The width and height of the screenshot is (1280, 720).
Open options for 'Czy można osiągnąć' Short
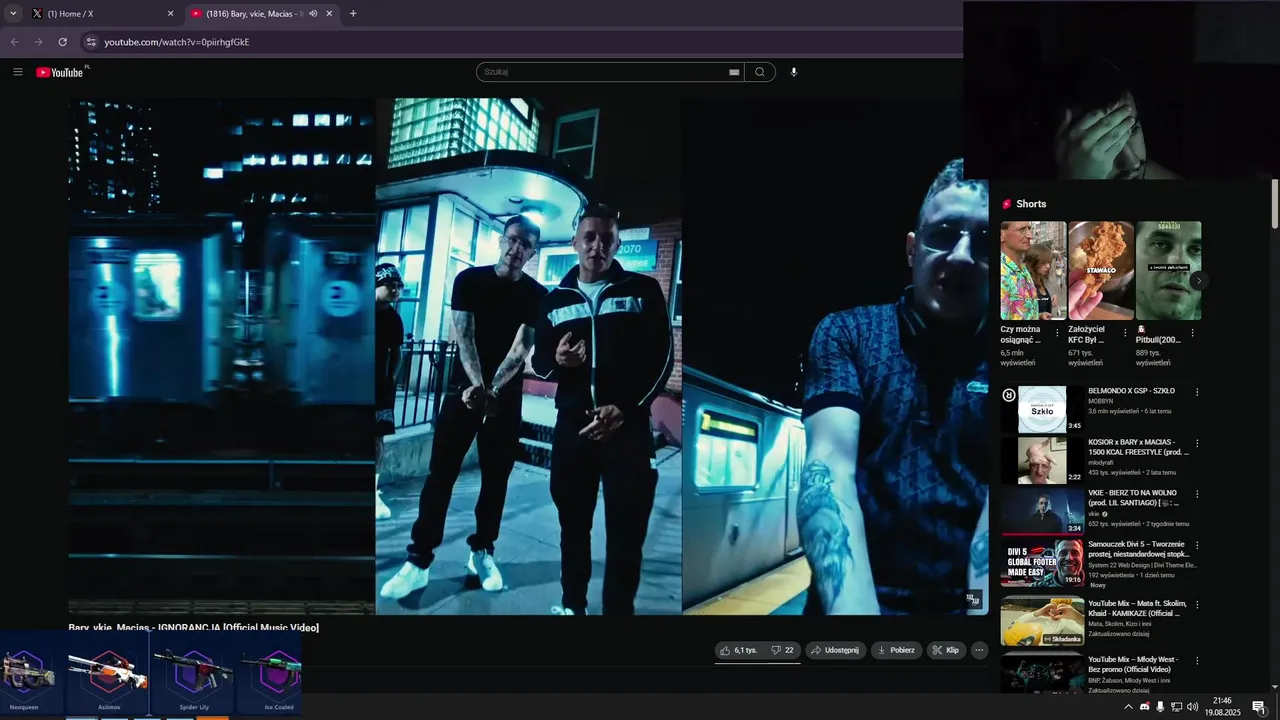pos(1057,333)
